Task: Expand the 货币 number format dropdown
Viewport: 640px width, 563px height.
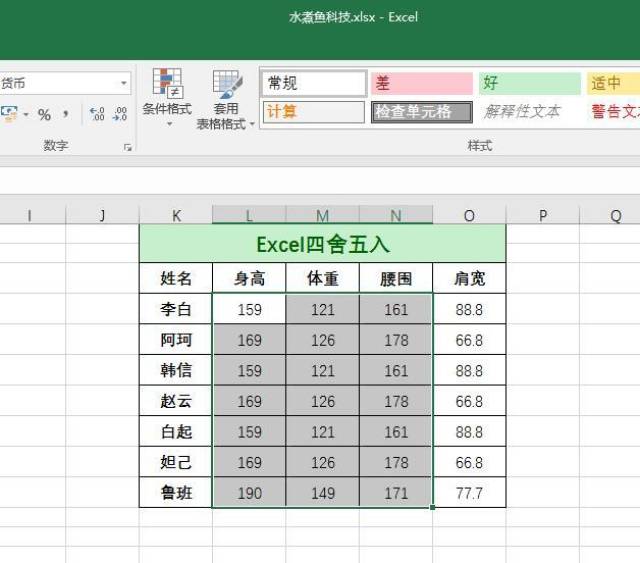Action: [124, 84]
